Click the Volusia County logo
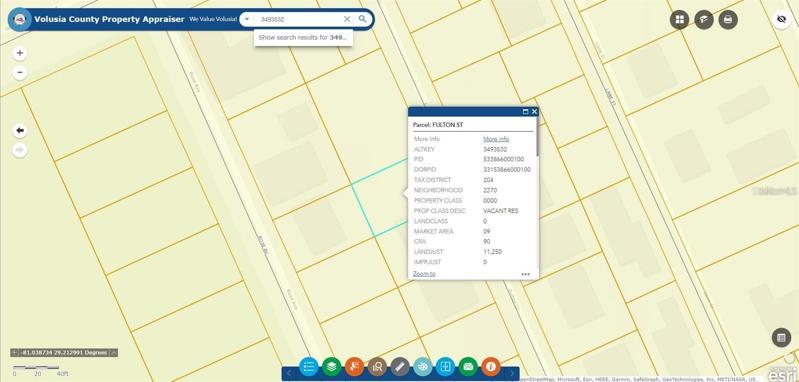Image resolution: width=799 pixels, height=382 pixels. point(20,19)
